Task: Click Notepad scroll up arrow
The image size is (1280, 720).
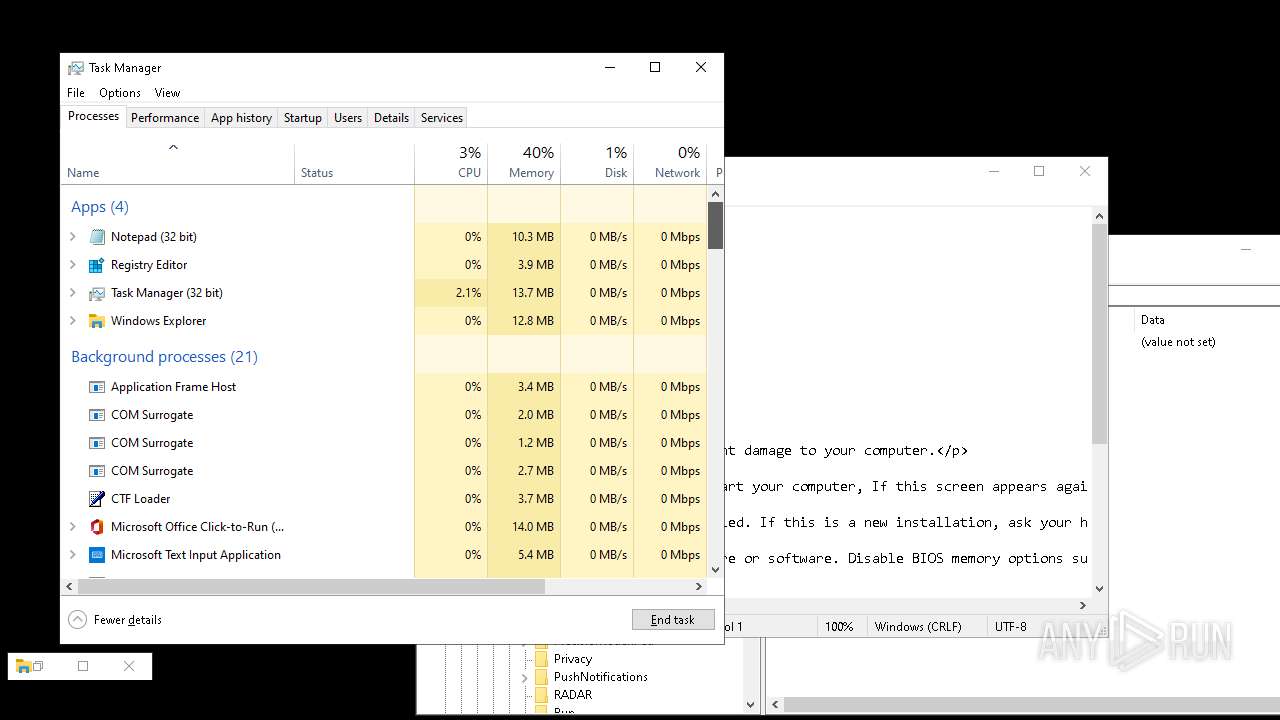Action: coord(1099,216)
